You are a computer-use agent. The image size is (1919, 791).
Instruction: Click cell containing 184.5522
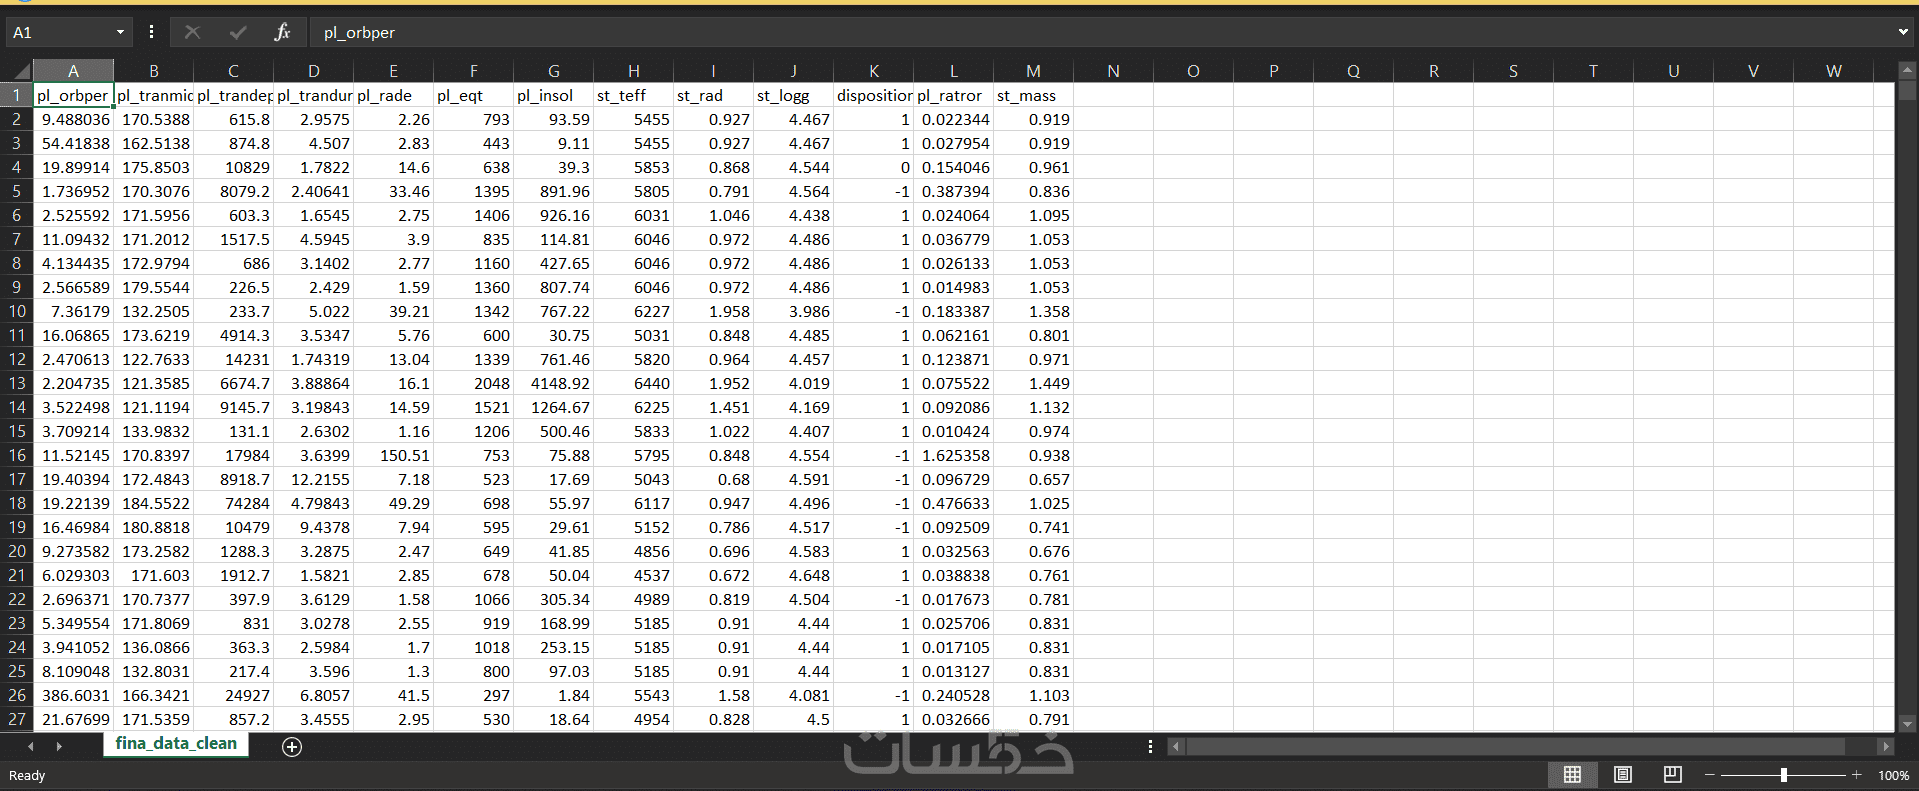point(153,503)
